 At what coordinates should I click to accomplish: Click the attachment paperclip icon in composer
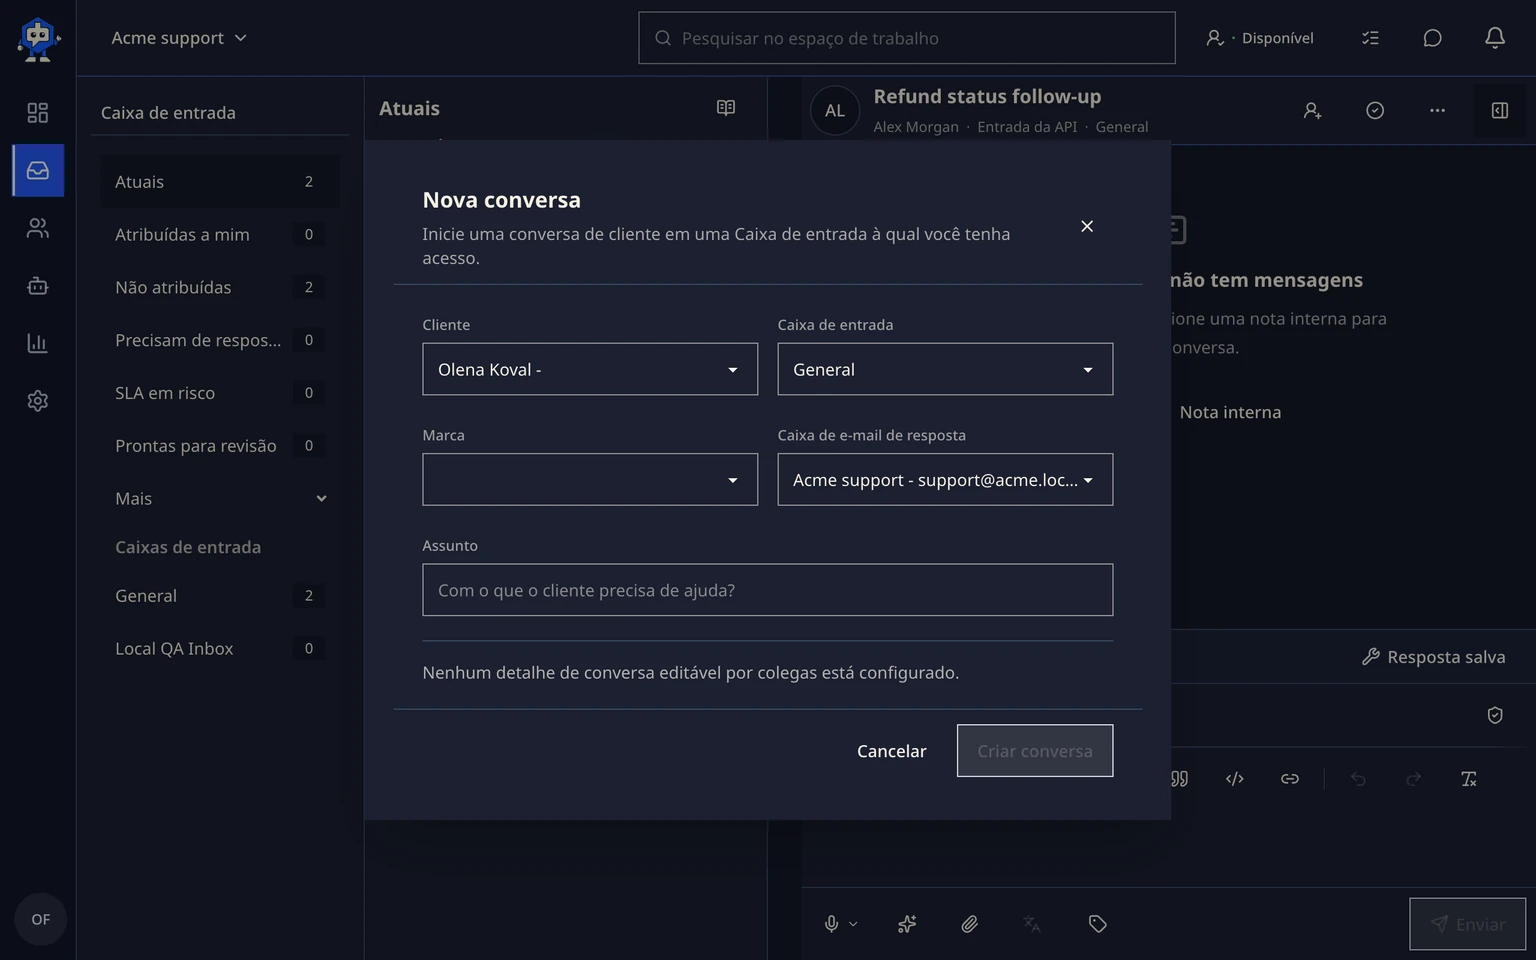pyautogui.click(x=970, y=924)
